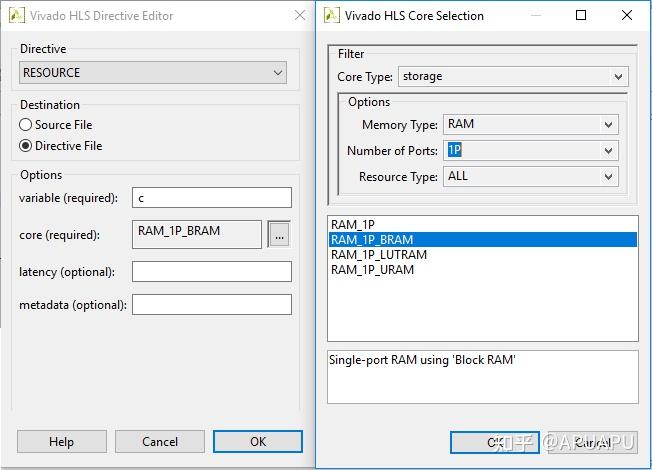Click the Vivado HLS Directive Editor title icon
652x470 pixels.
pos(16,15)
